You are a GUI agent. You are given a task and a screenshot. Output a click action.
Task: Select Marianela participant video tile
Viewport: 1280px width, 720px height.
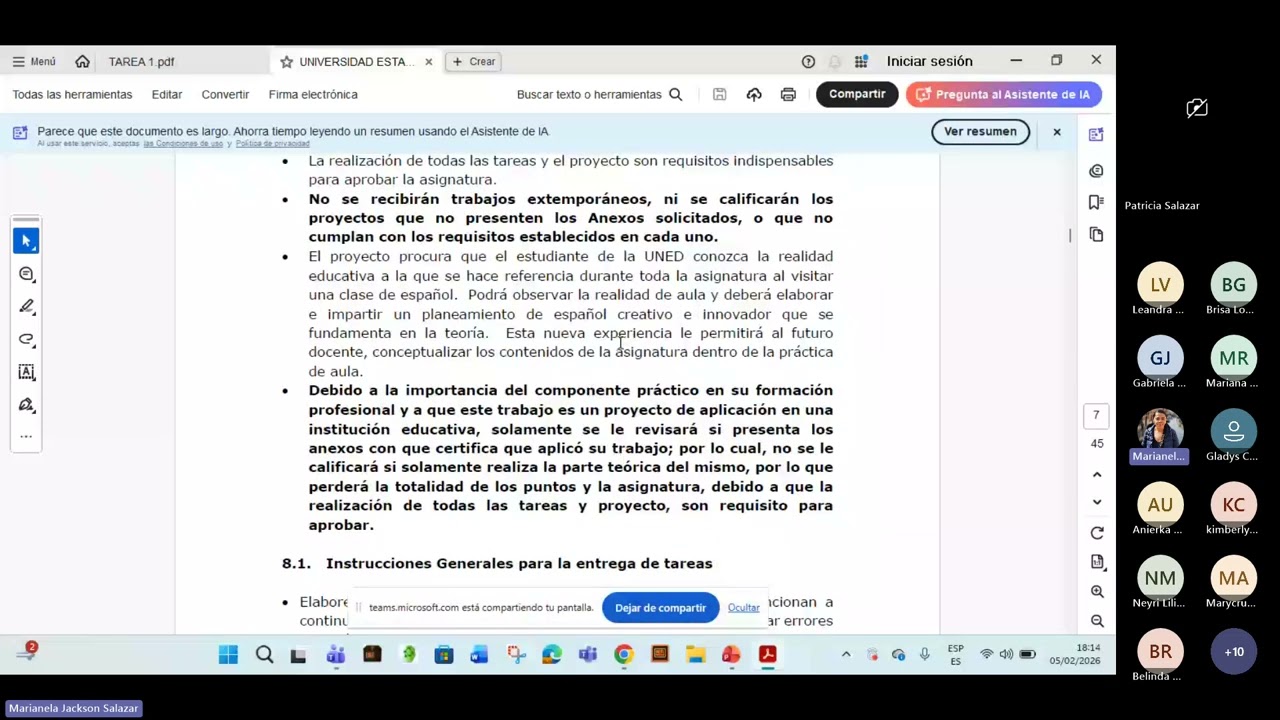point(1160,436)
